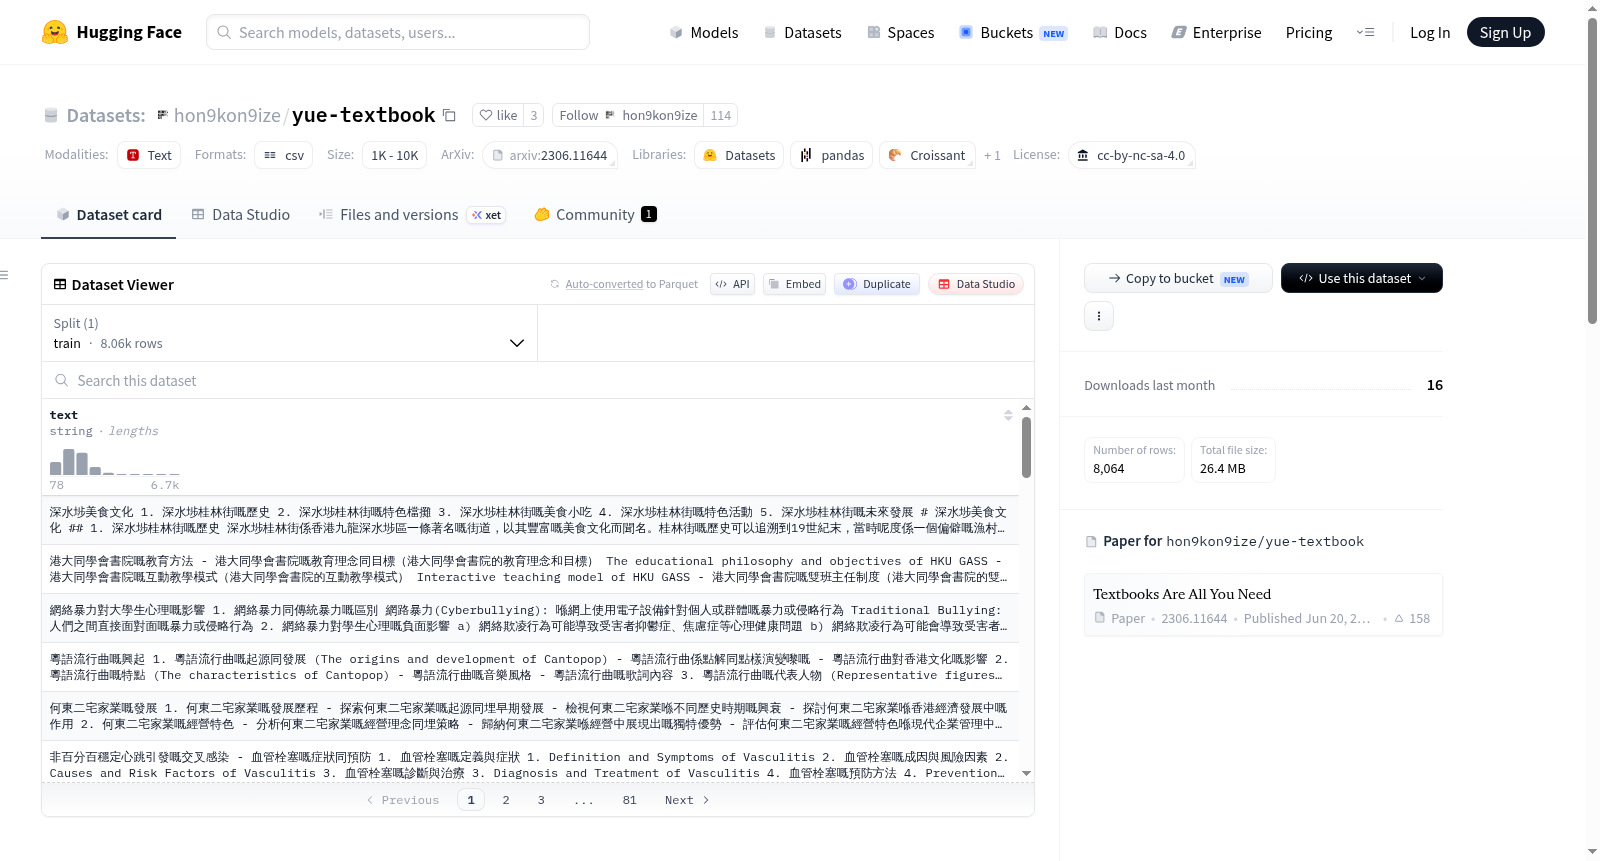Click Log In link
This screenshot has height=861, width=1600.
[1430, 33]
